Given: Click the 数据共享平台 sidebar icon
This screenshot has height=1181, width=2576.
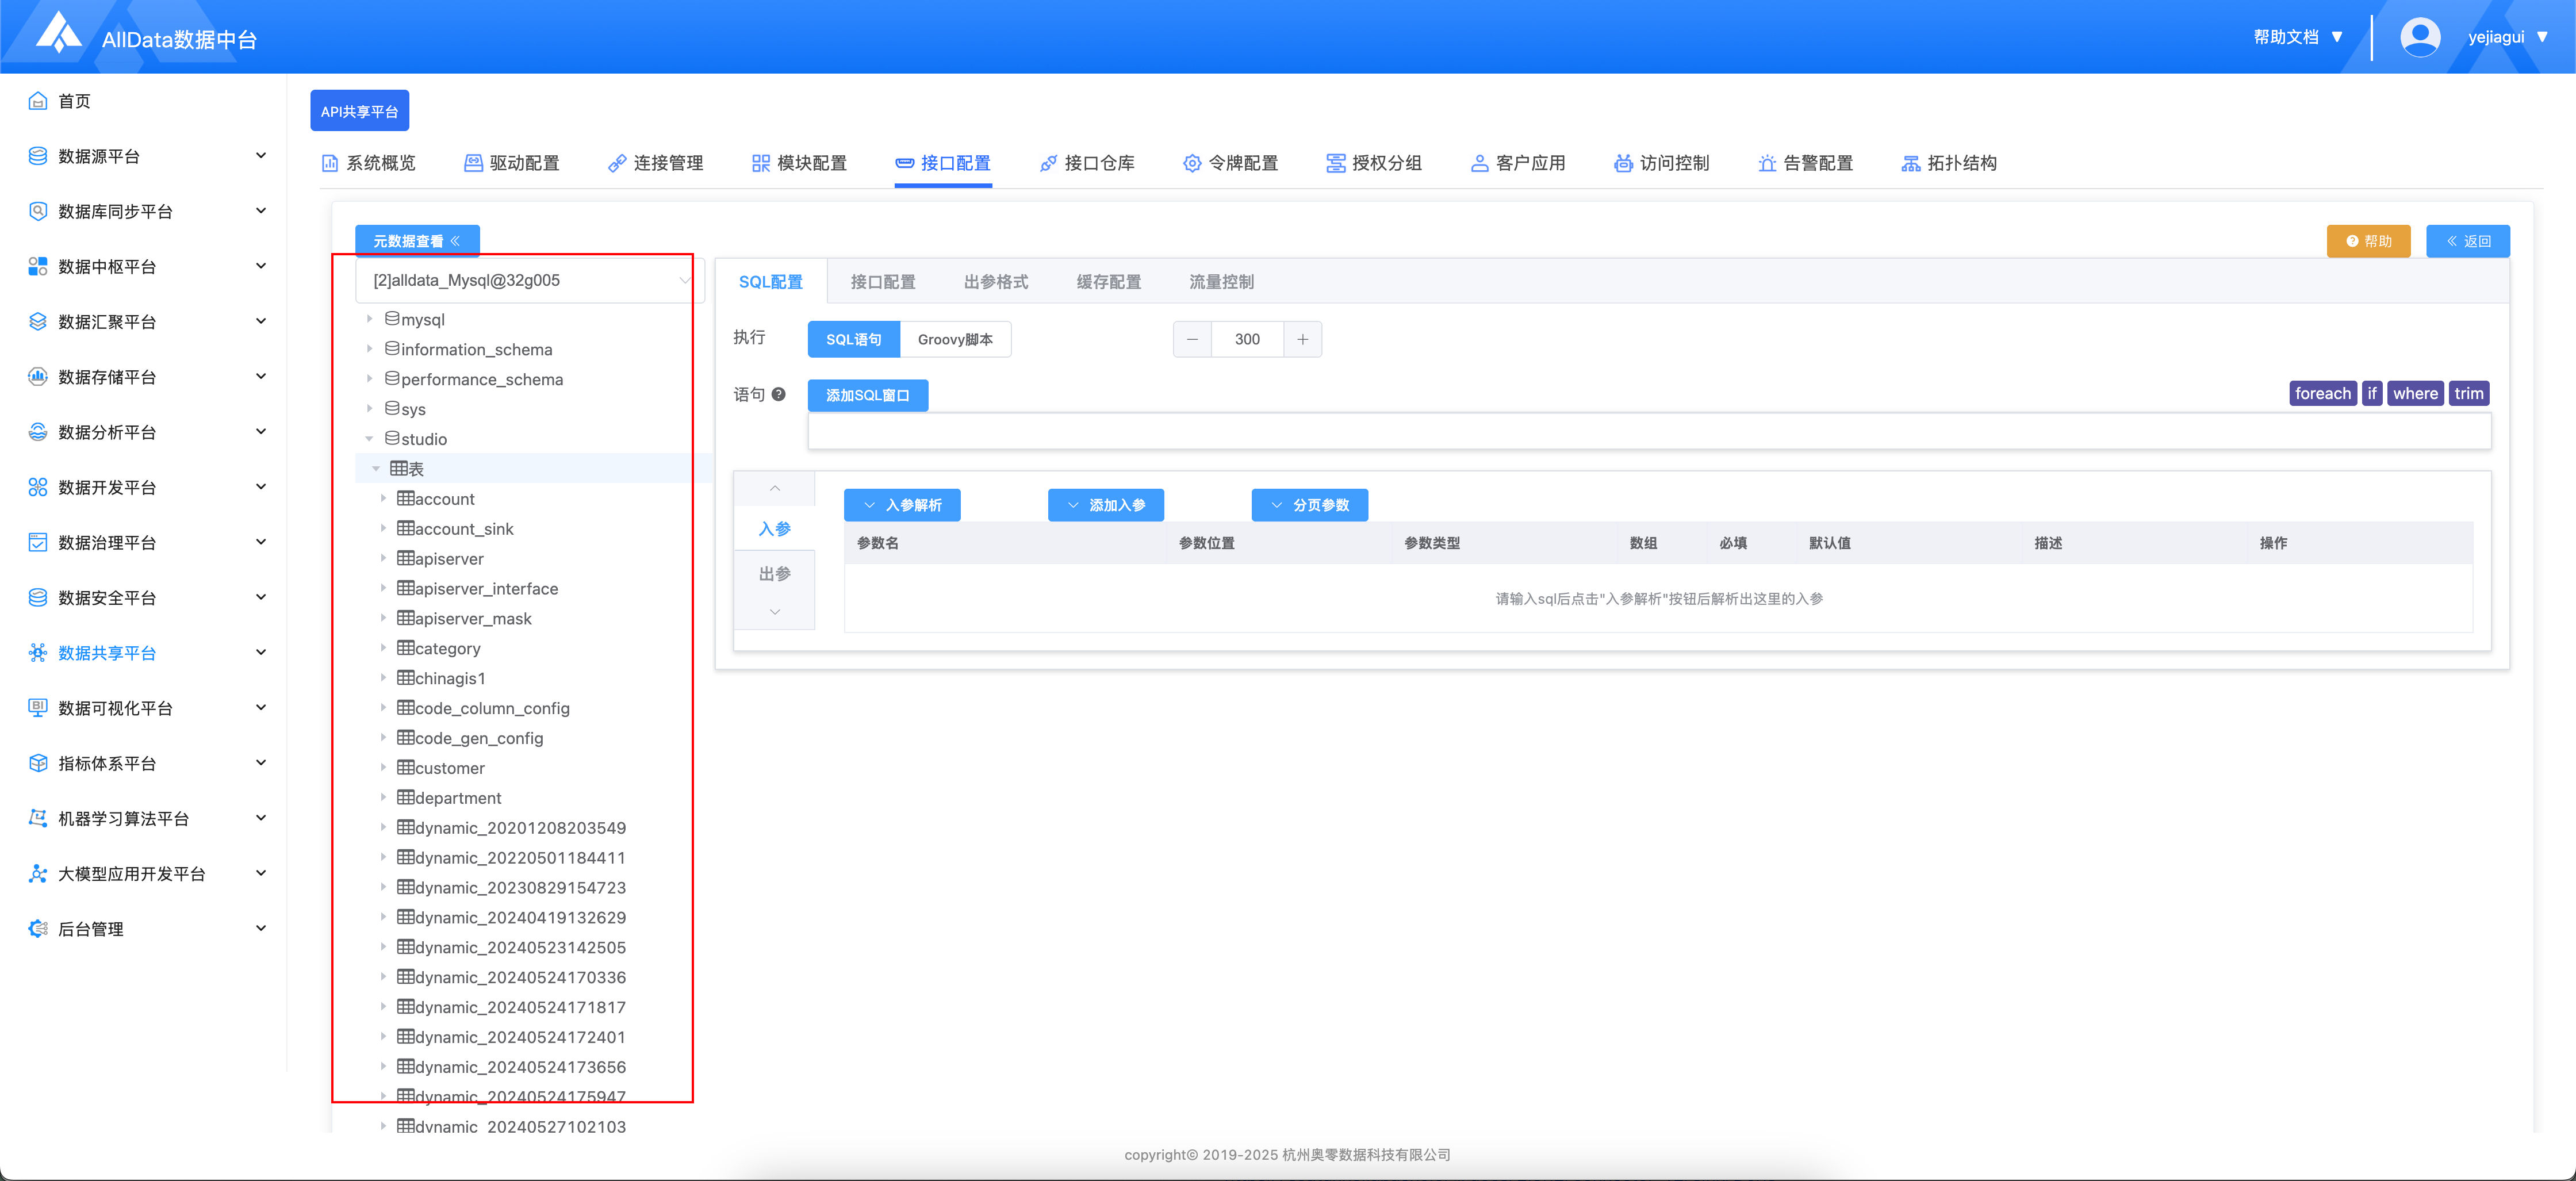Looking at the screenshot, I should [x=38, y=653].
